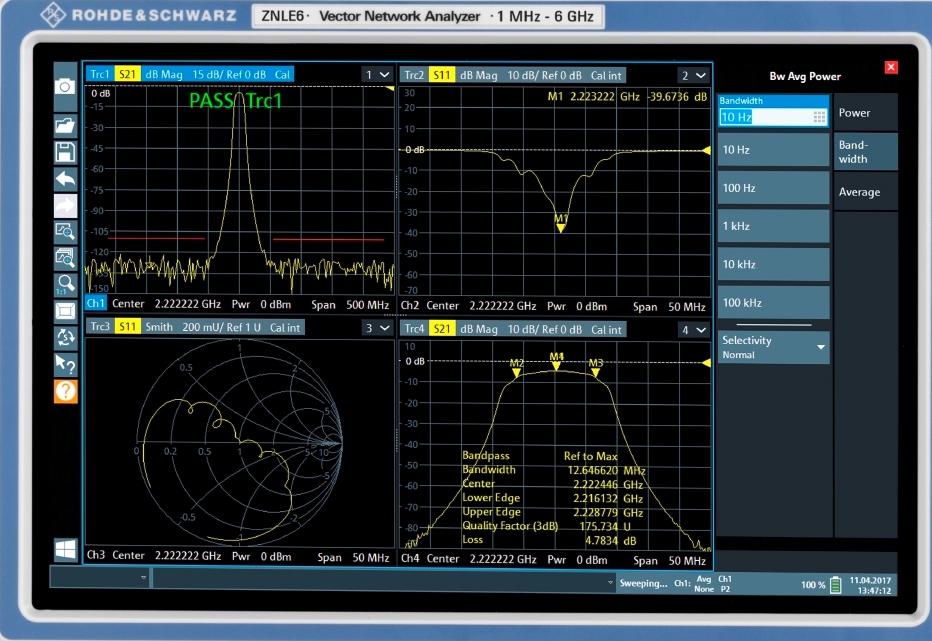Switch to the Average tab
The image size is (932, 641).
[x=865, y=192]
